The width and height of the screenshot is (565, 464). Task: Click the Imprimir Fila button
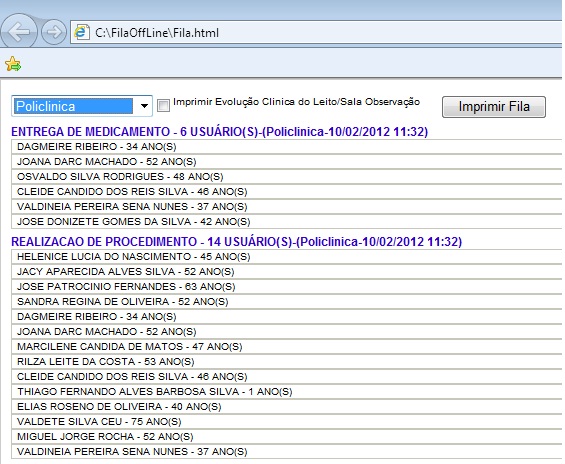494,107
